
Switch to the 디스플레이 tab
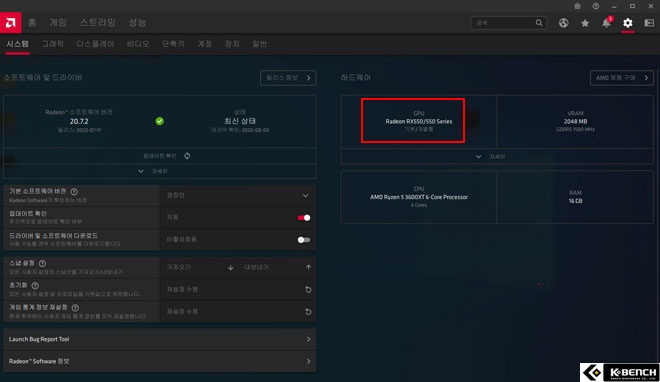coord(96,44)
